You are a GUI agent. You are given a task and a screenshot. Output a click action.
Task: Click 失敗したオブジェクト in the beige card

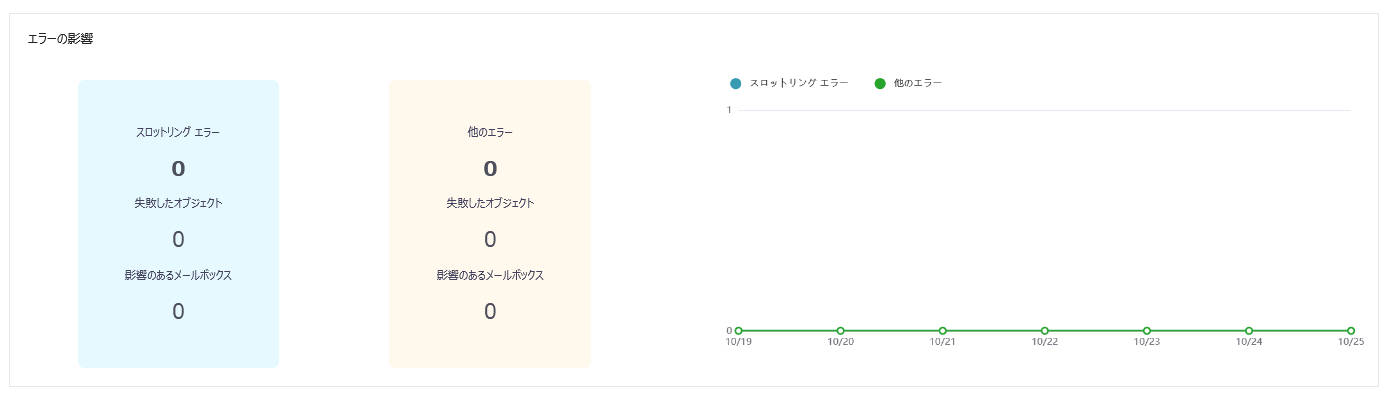point(490,203)
